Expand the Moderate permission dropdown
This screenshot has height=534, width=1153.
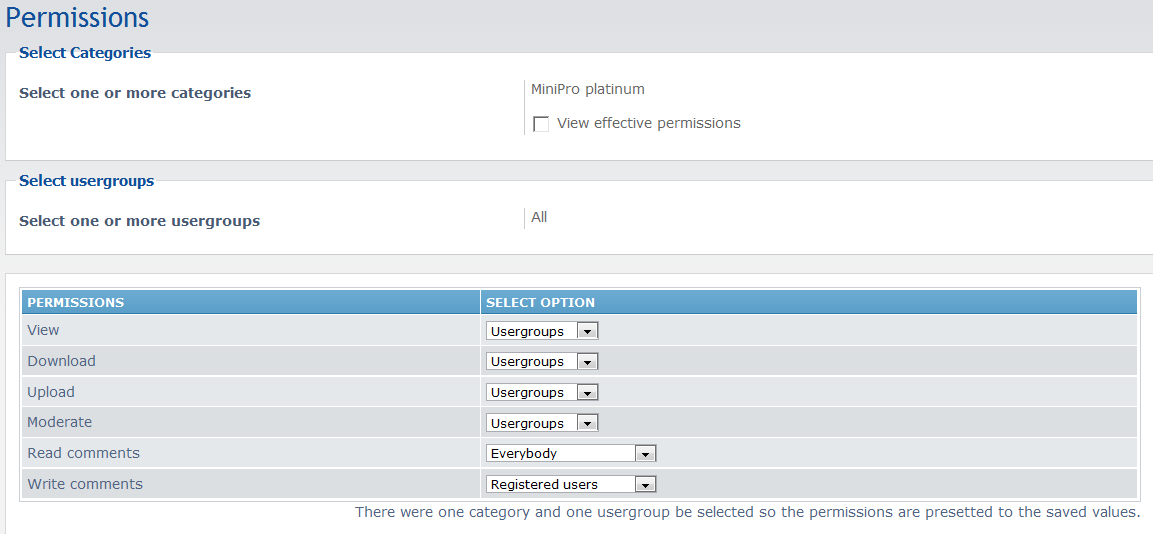click(542, 423)
